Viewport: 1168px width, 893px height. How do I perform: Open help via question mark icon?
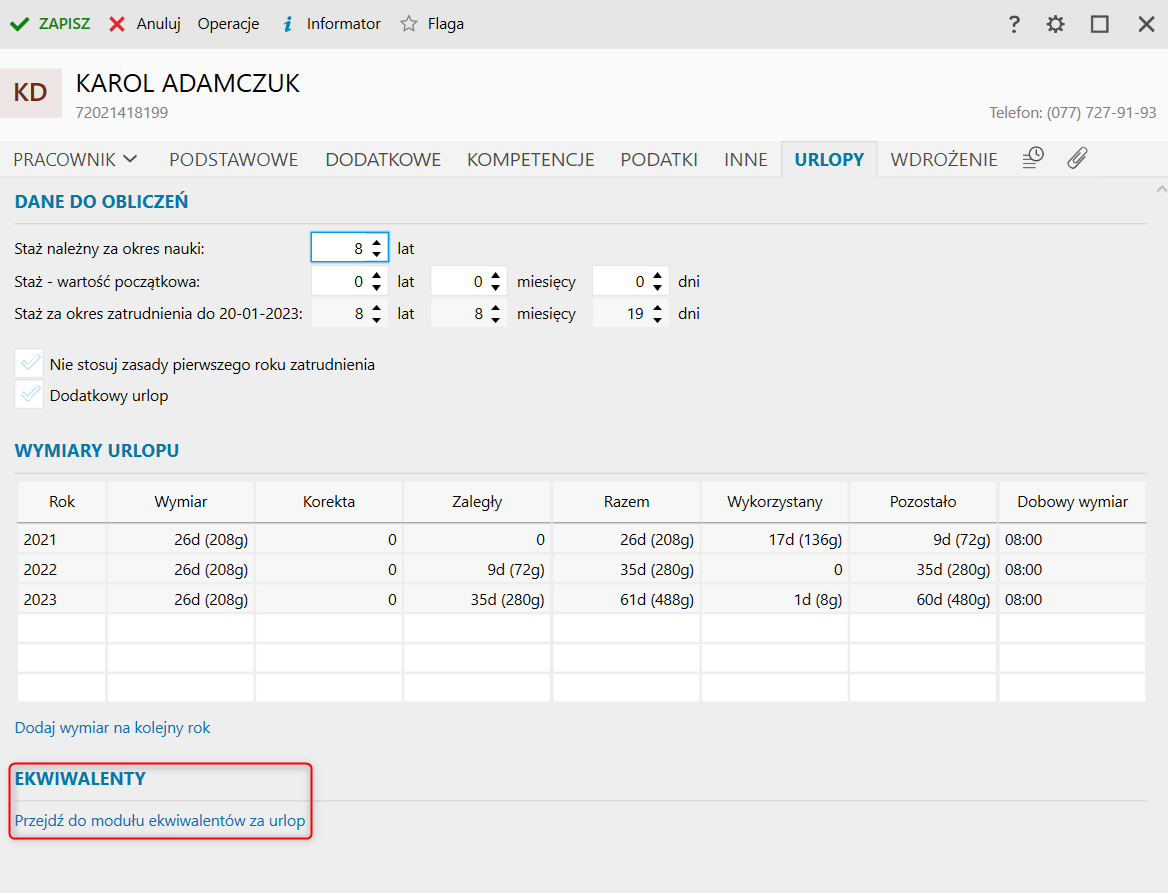pos(1014,24)
